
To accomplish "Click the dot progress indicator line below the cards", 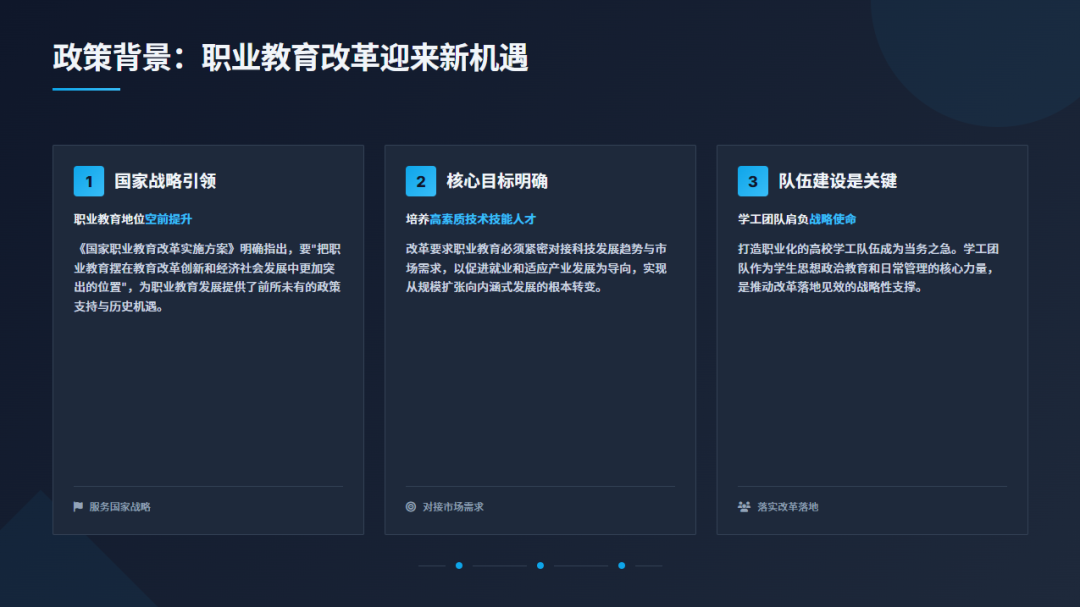I will point(540,565).
